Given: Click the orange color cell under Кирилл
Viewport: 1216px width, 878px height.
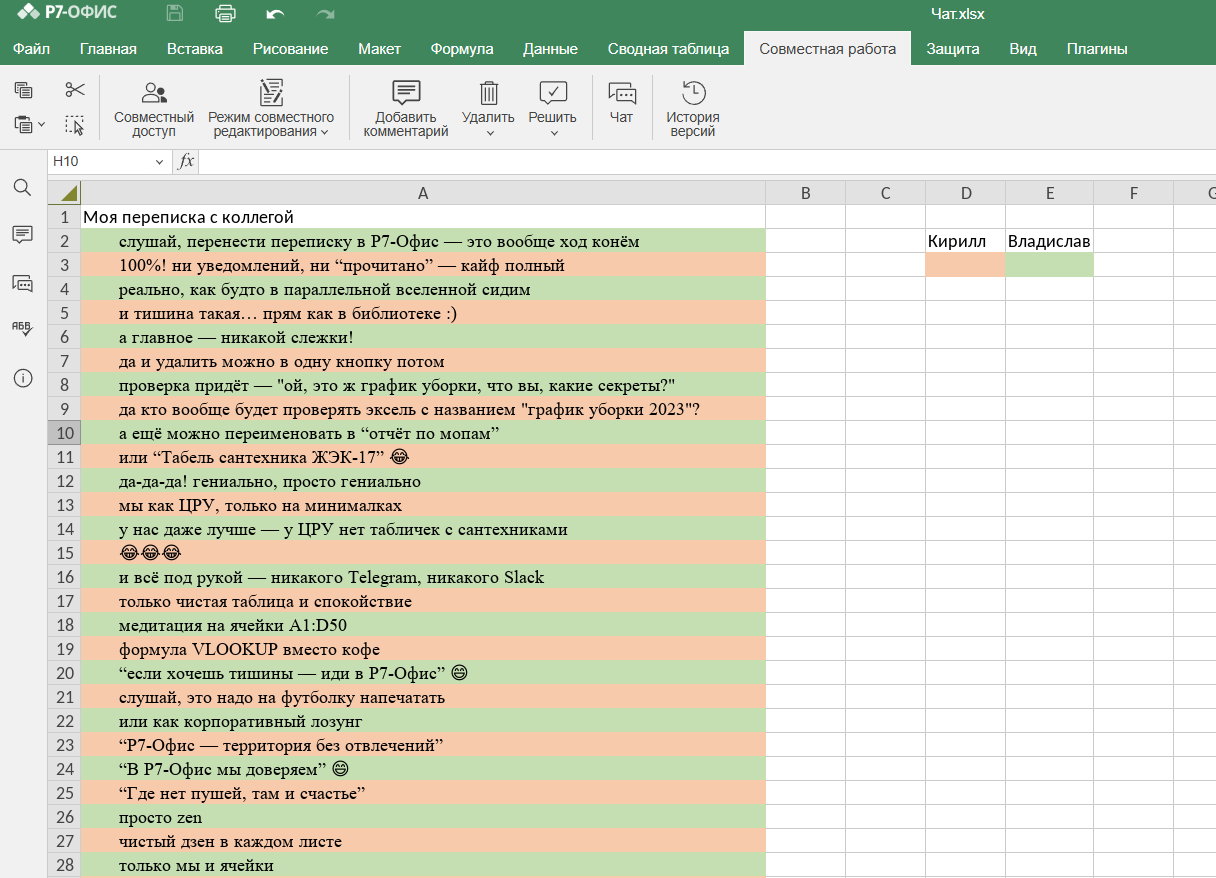Looking at the screenshot, I should (965, 265).
